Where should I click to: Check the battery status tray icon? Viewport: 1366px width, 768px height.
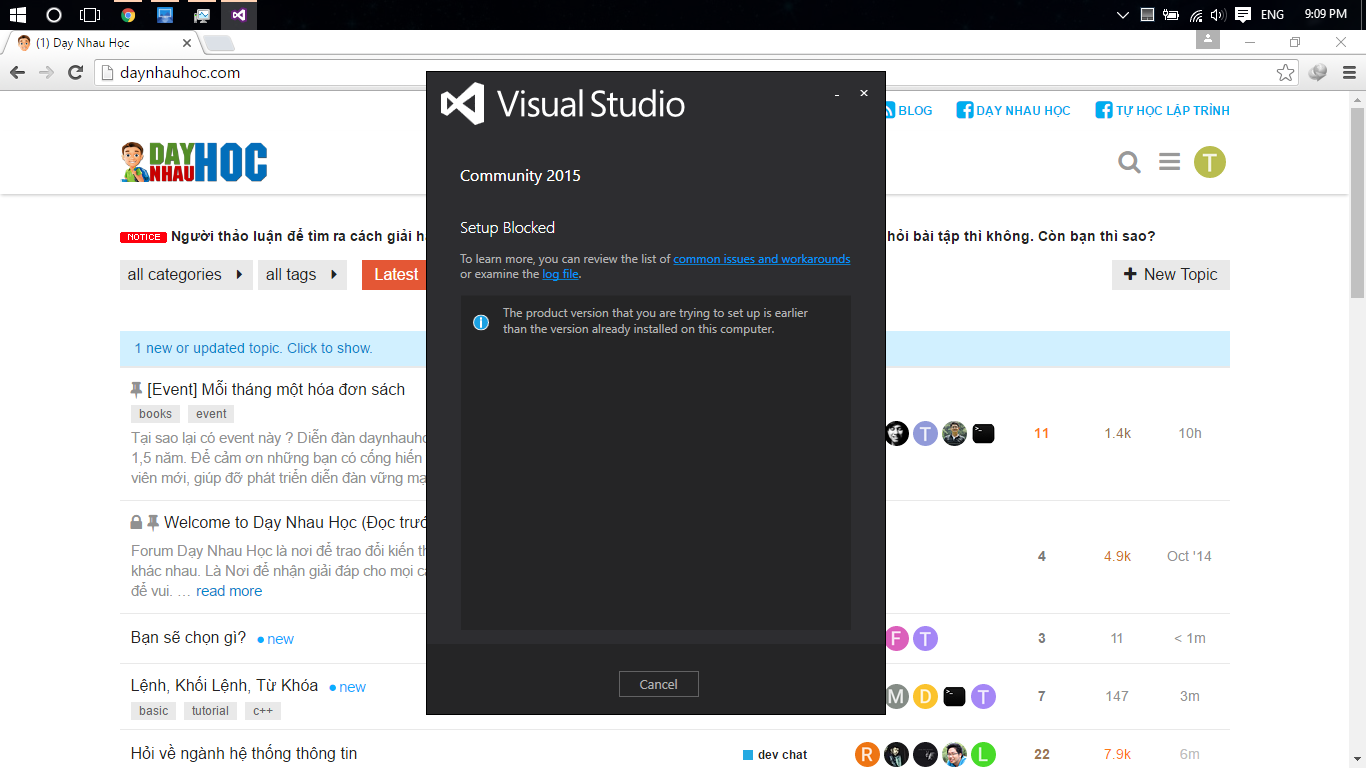click(x=1171, y=15)
